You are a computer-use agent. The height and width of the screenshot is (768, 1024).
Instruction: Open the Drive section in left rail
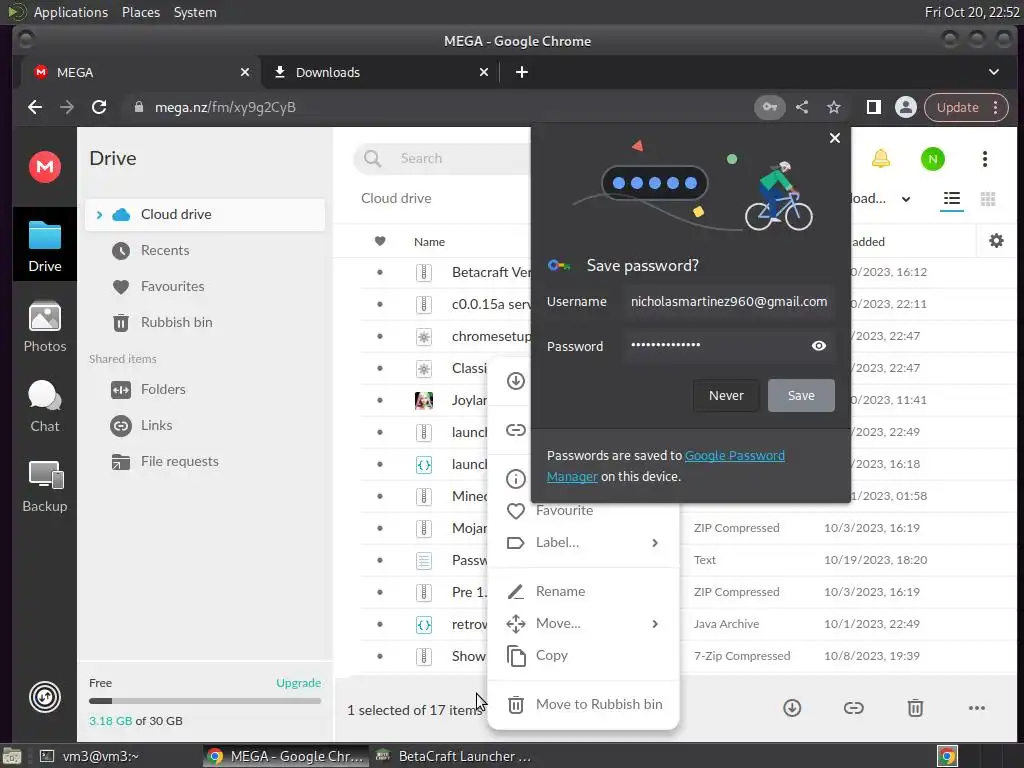click(x=44, y=246)
